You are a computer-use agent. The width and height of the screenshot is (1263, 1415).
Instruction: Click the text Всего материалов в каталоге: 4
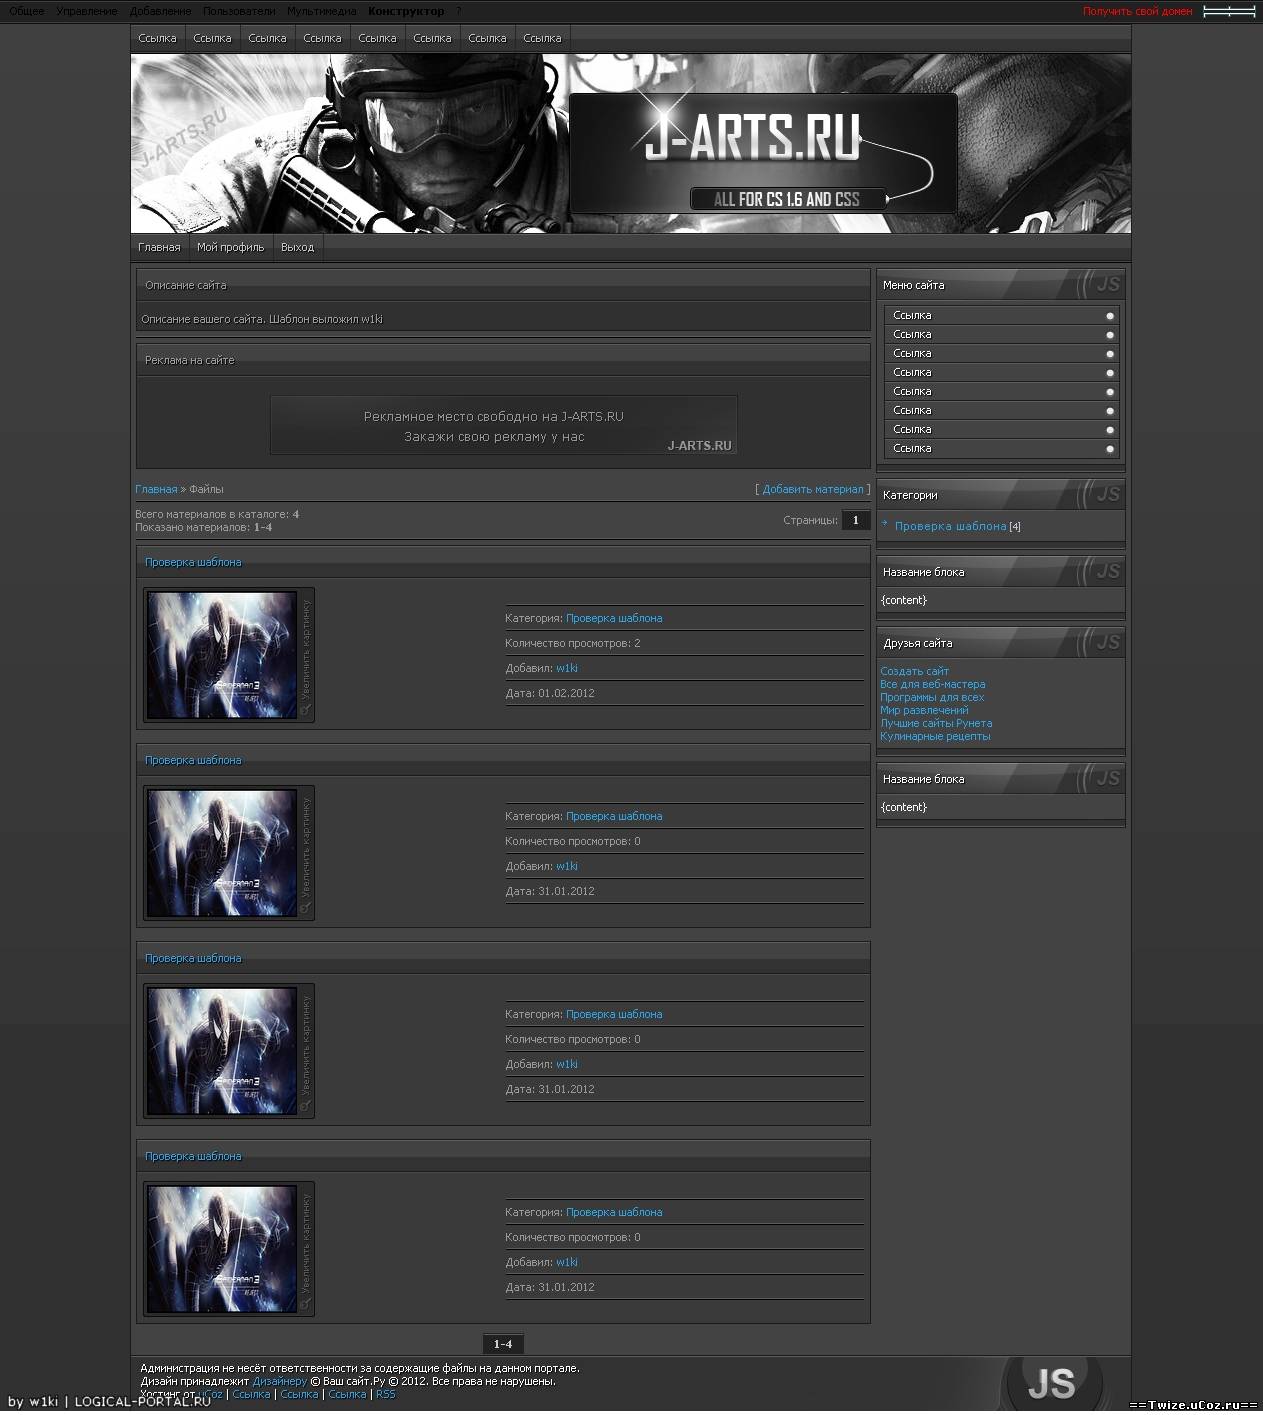point(217,514)
